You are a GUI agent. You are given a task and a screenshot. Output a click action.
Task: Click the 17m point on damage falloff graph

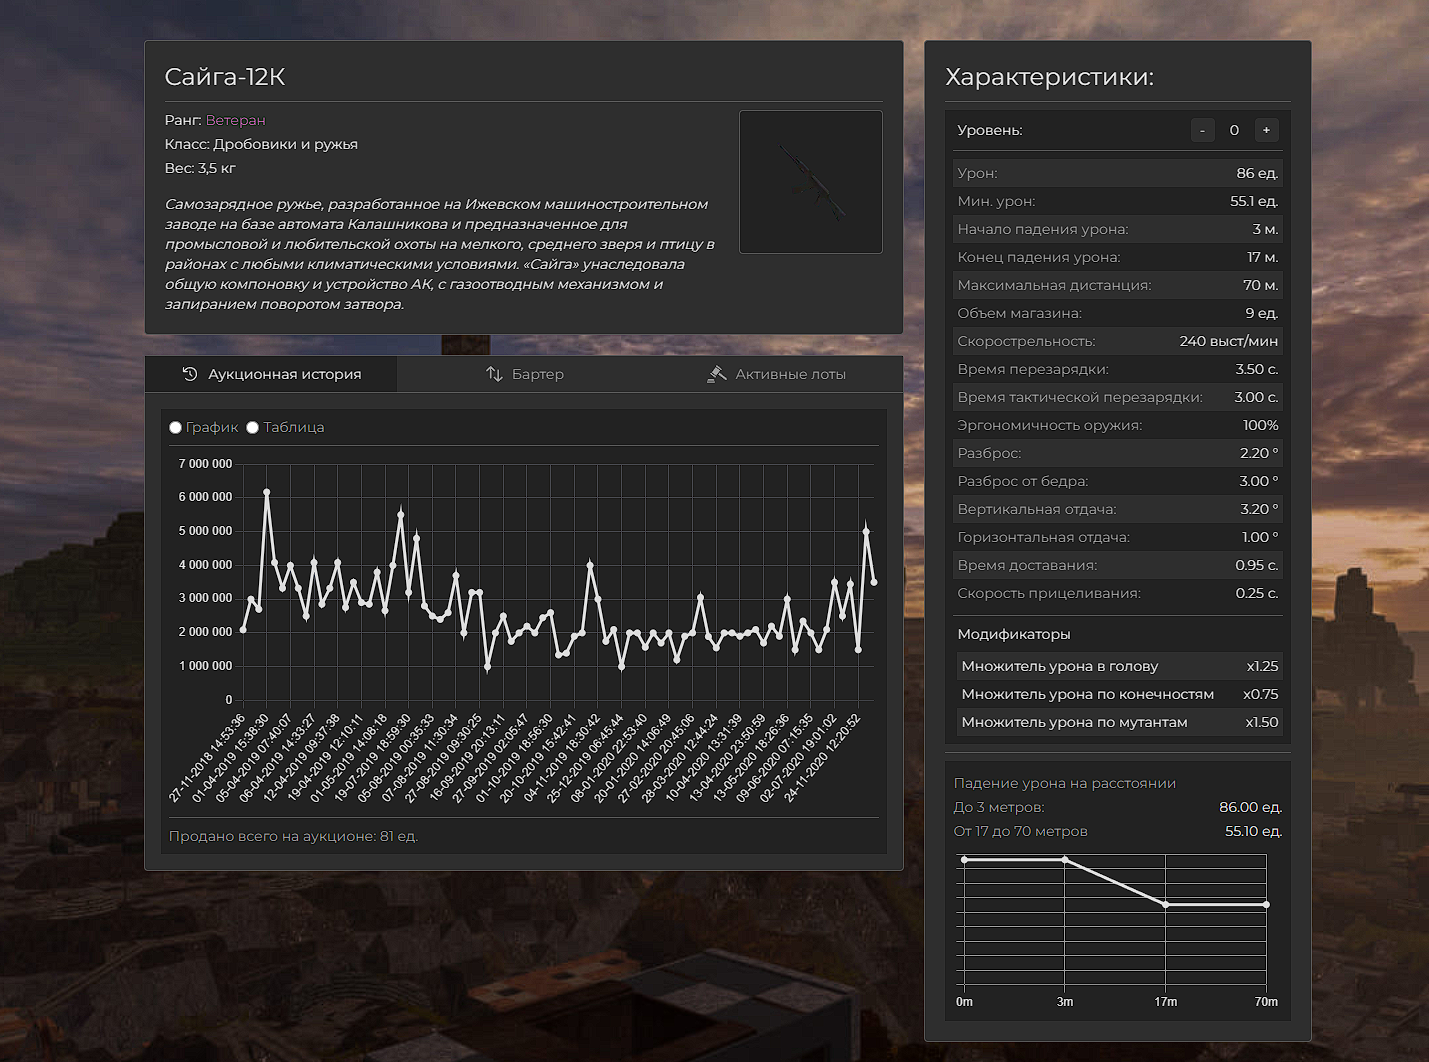point(1166,905)
